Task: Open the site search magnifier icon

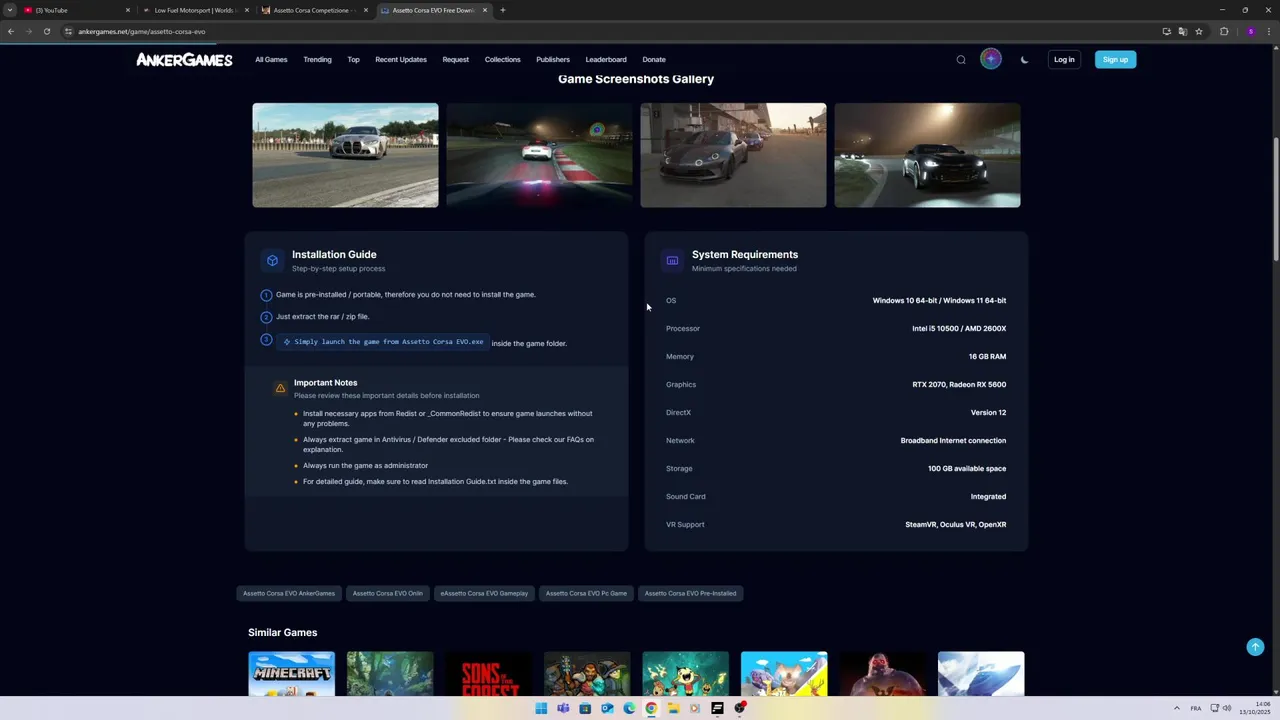Action: [x=961, y=60]
